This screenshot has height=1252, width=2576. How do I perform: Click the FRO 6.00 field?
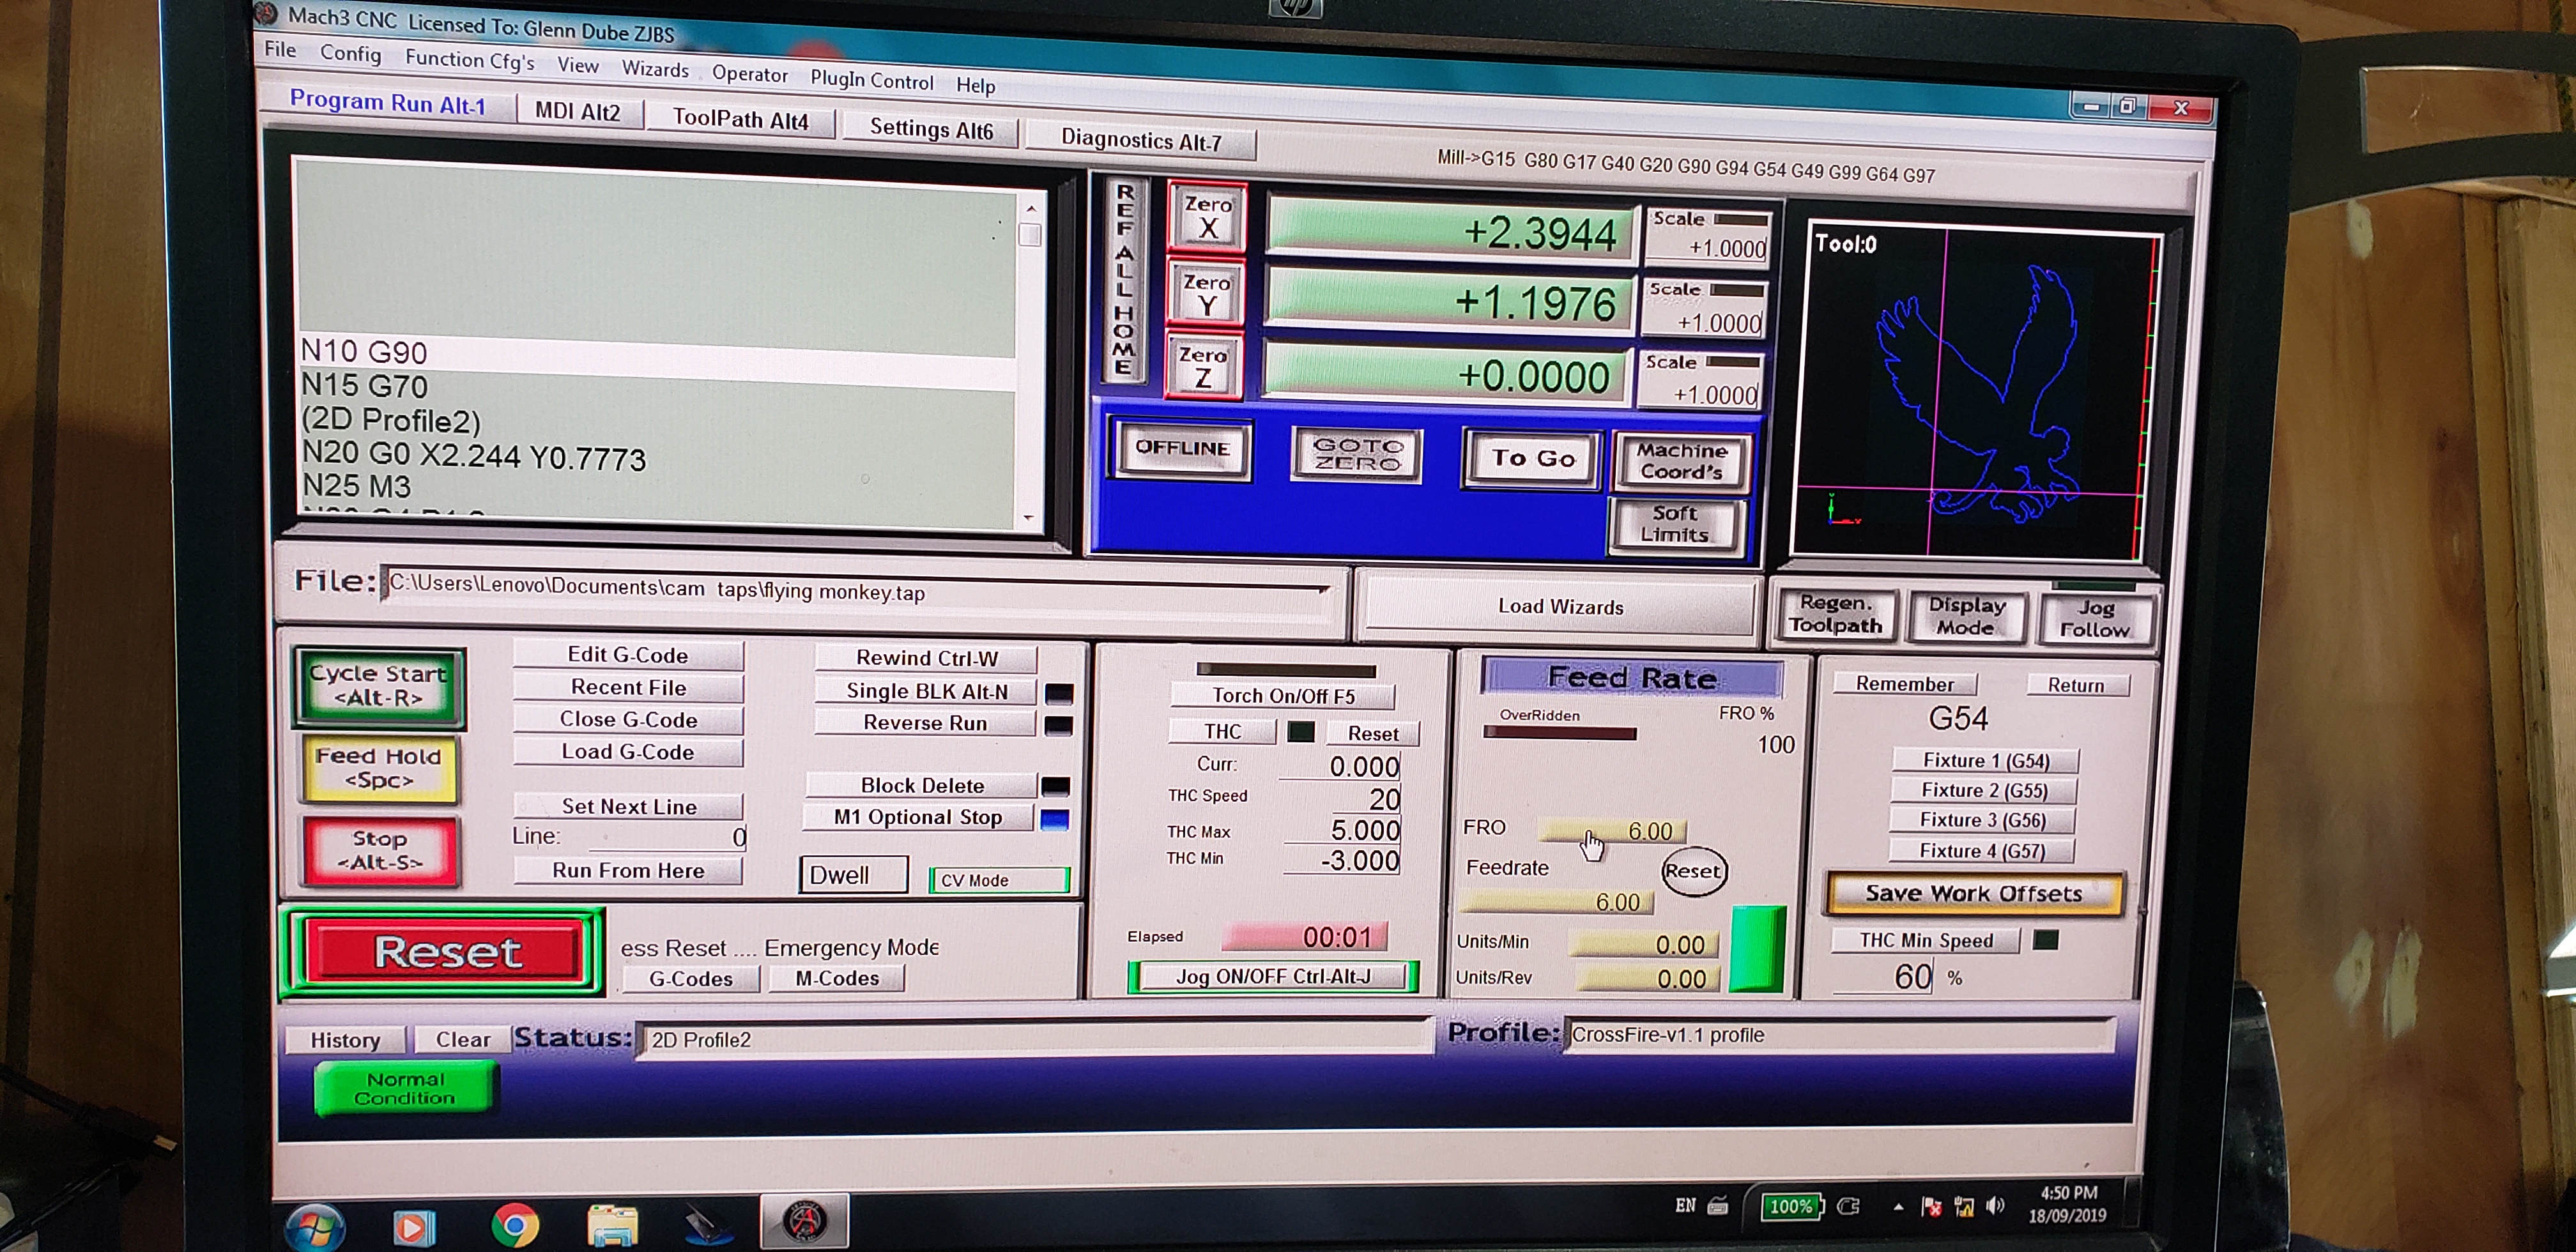point(1612,831)
